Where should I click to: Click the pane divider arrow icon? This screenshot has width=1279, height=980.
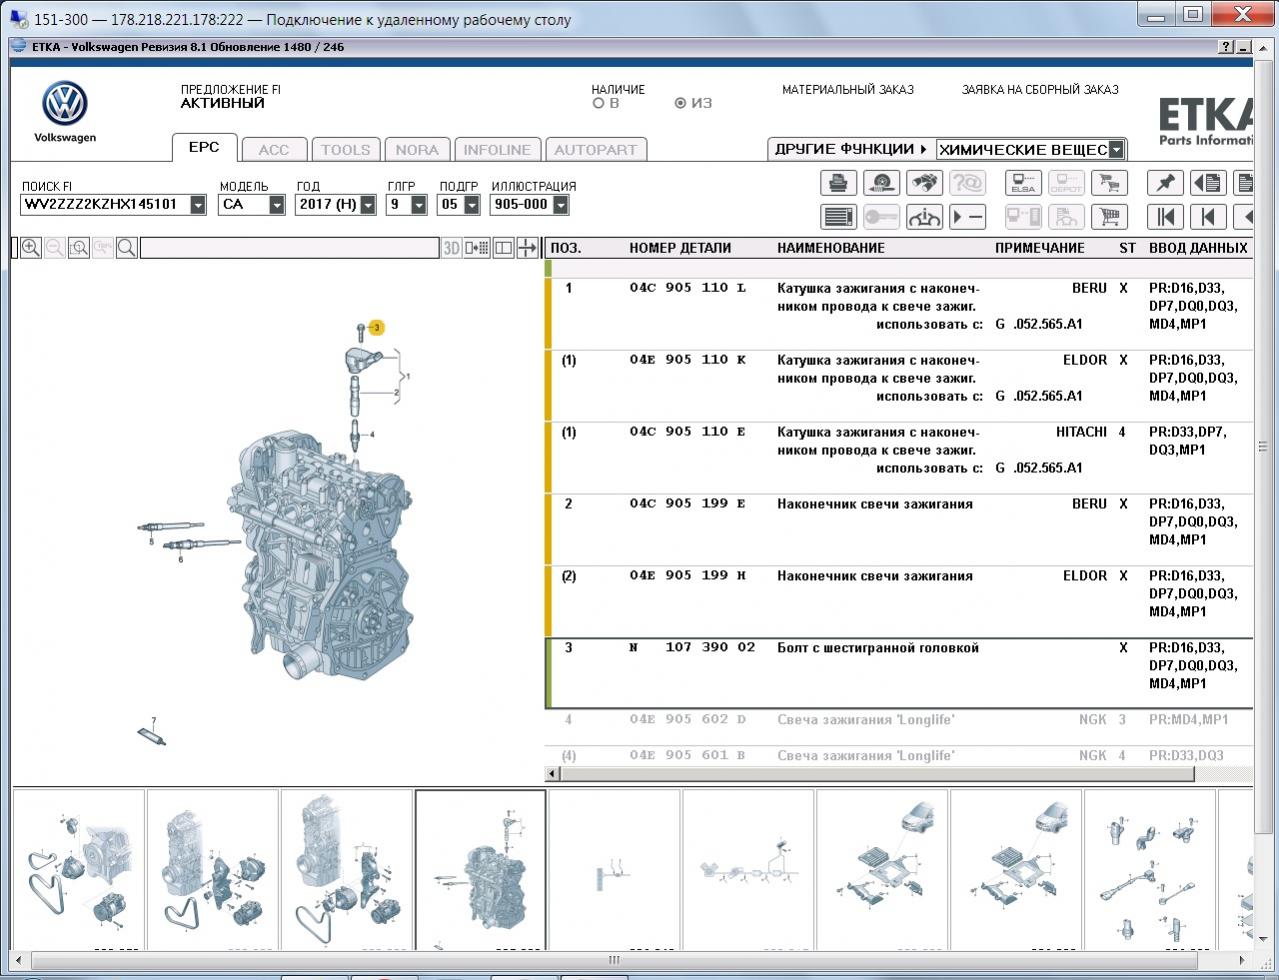point(527,248)
